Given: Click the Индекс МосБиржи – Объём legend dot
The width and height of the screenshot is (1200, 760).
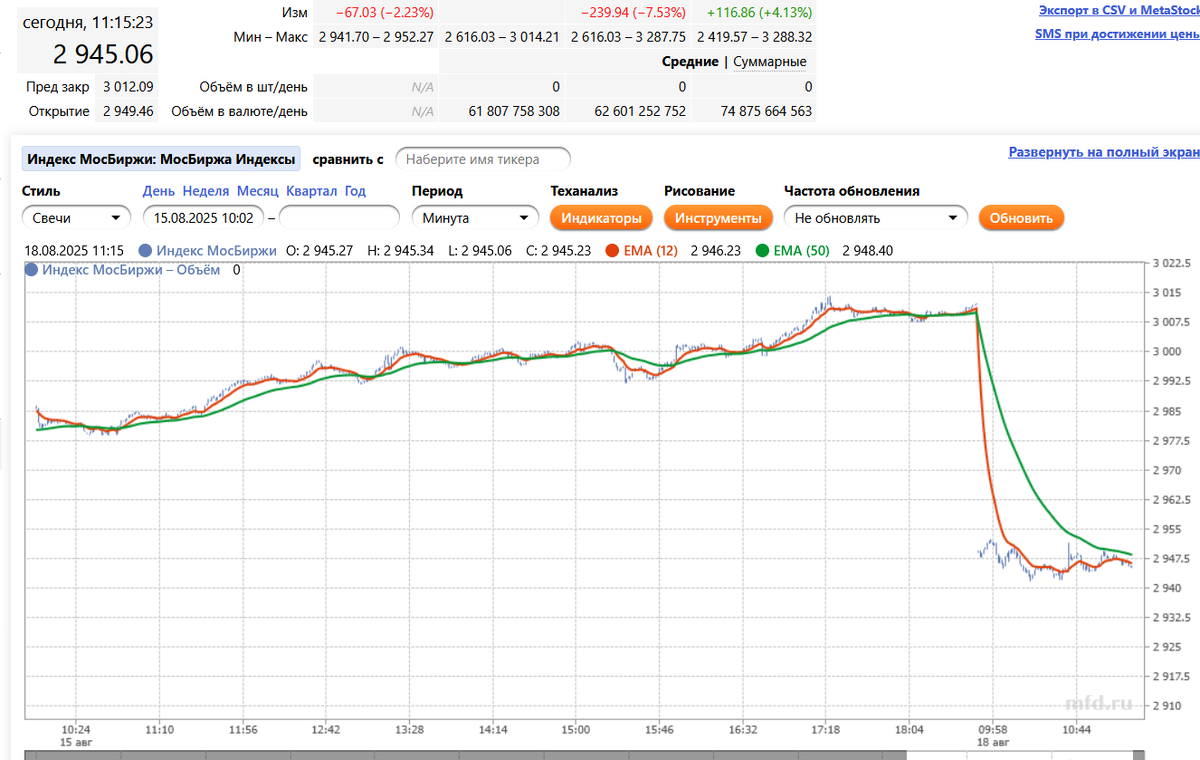Looking at the screenshot, I should (x=31, y=270).
